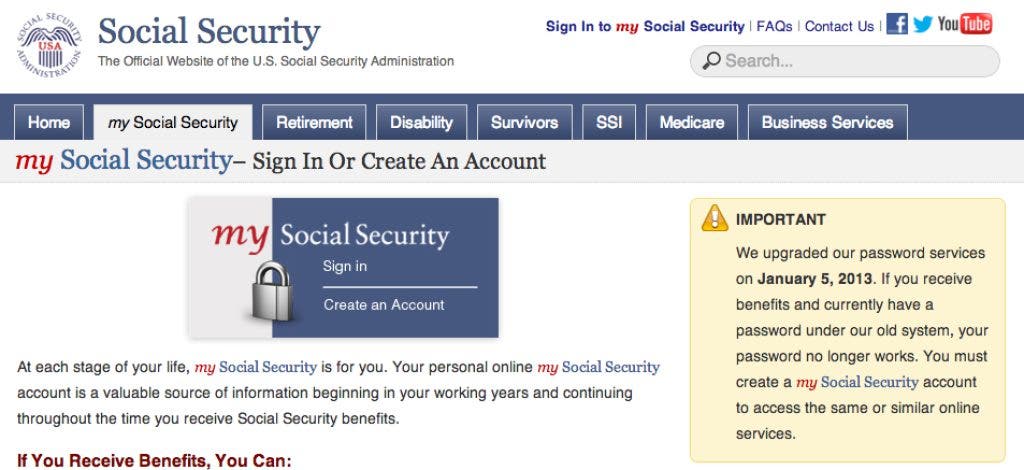1024x470 pixels.
Task: Open the Contact Us link
Action: pyautogui.click(x=839, y=26)
